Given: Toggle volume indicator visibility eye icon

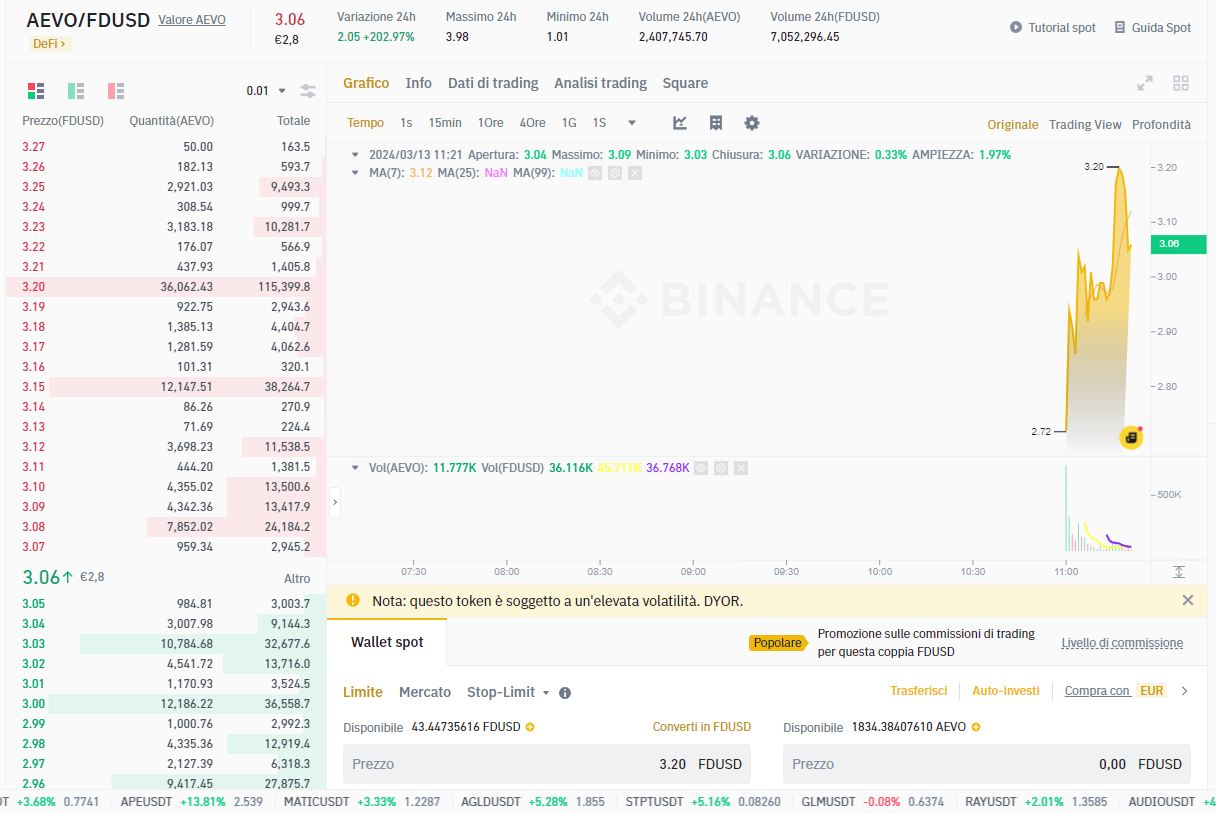Looking at the screenshot, I should point(701,467).
